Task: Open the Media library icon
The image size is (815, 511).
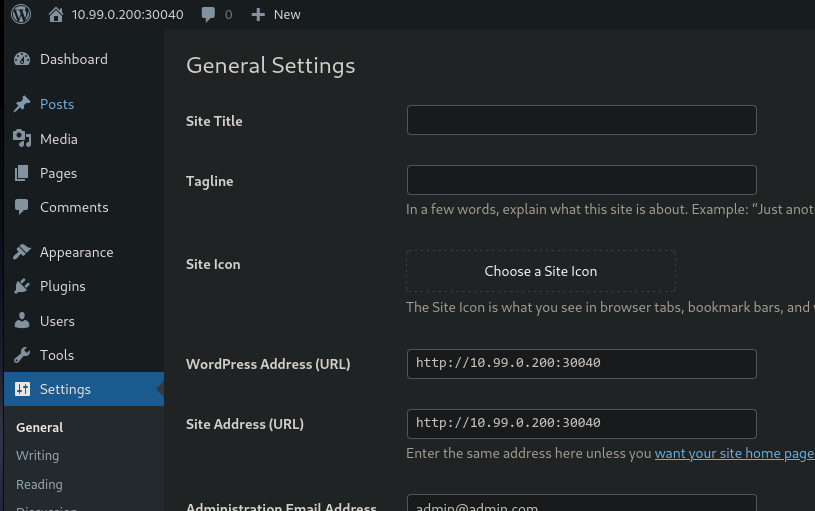Action: [x=22, y=139]
